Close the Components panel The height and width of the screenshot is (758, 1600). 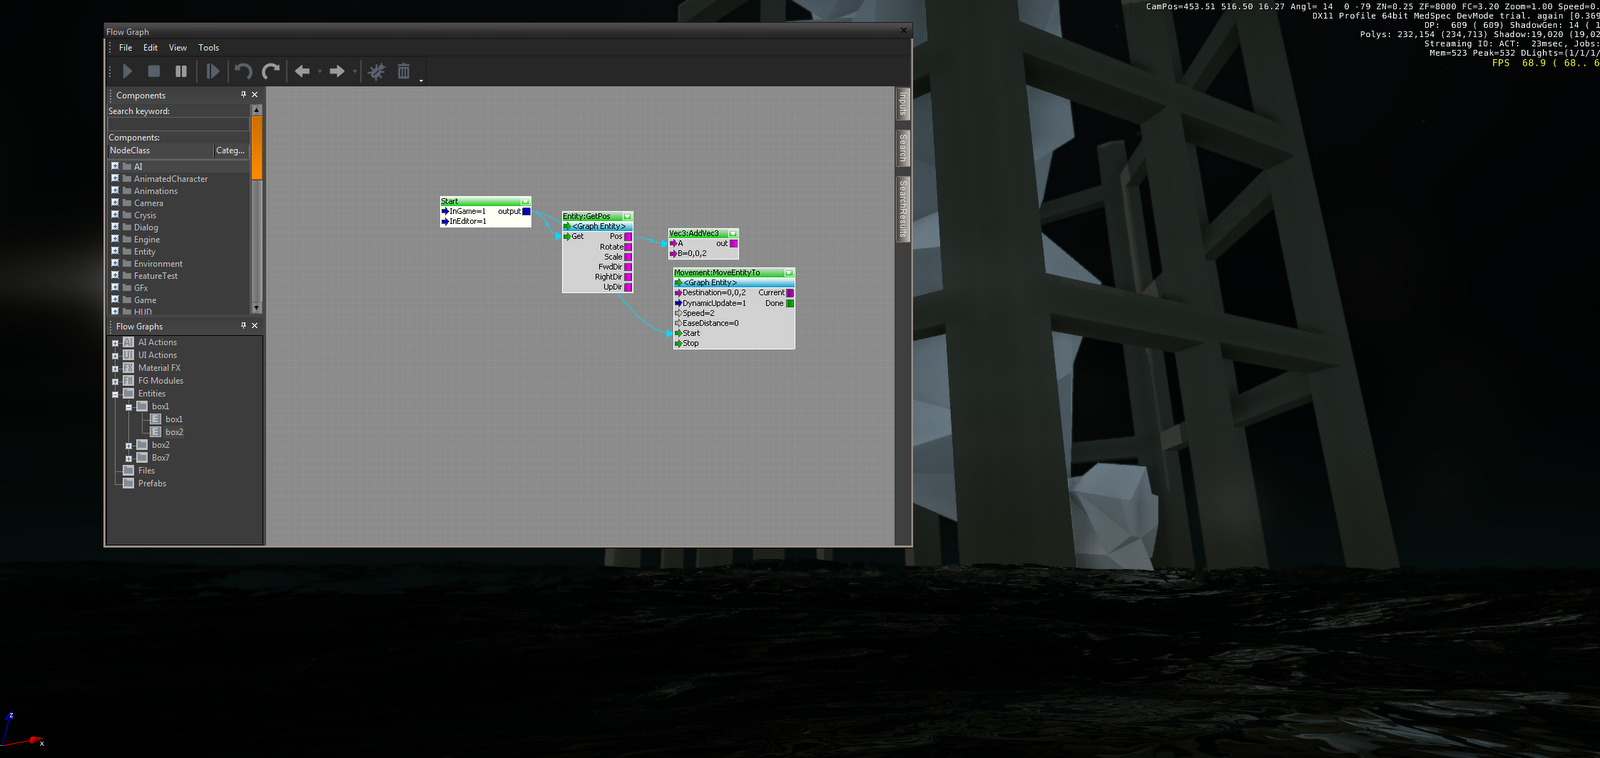(255, 95)
